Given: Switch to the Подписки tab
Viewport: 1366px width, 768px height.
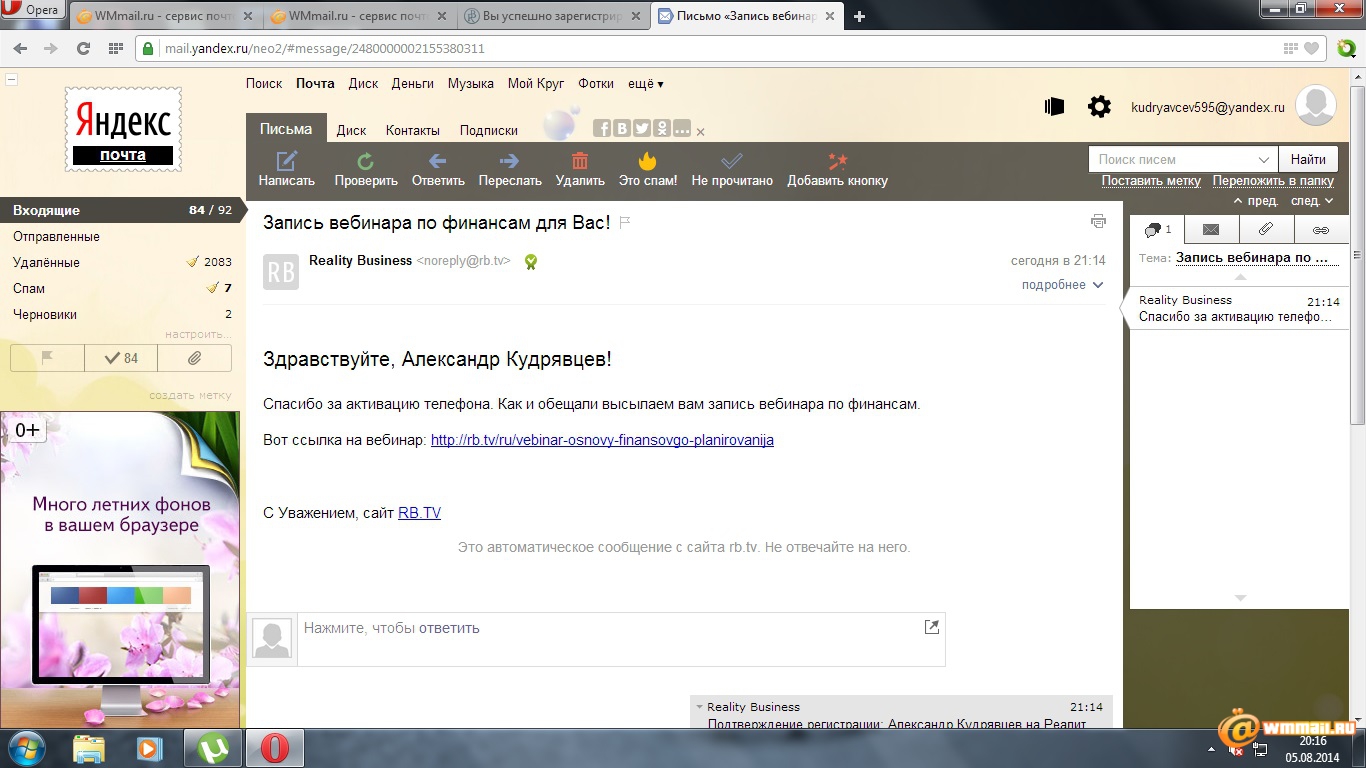Looking at the screenshot, I should (x=489, y=130).
